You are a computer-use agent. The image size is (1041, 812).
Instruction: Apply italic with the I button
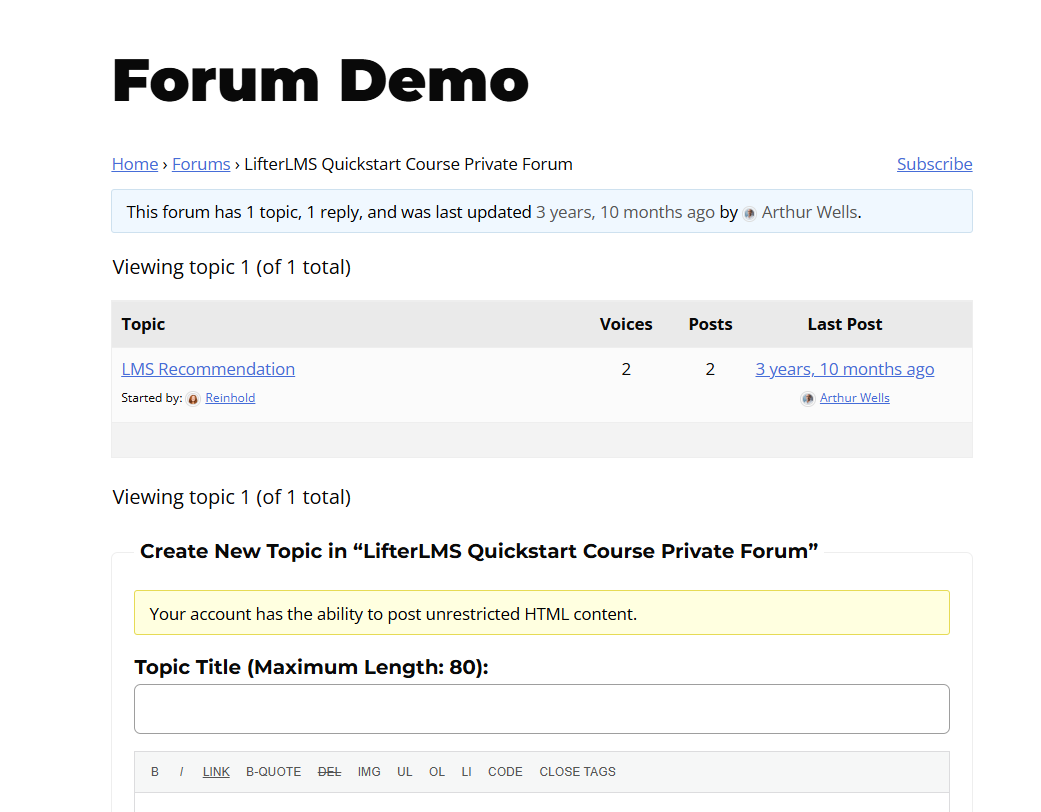point(181,772)
